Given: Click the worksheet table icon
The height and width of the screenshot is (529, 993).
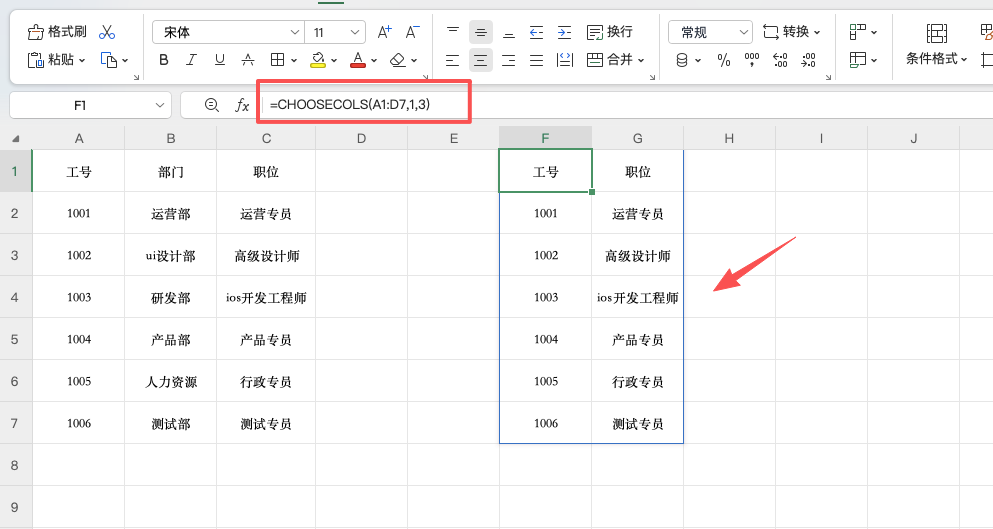Looking at the screenshot, I should click(x=858, y=60).
